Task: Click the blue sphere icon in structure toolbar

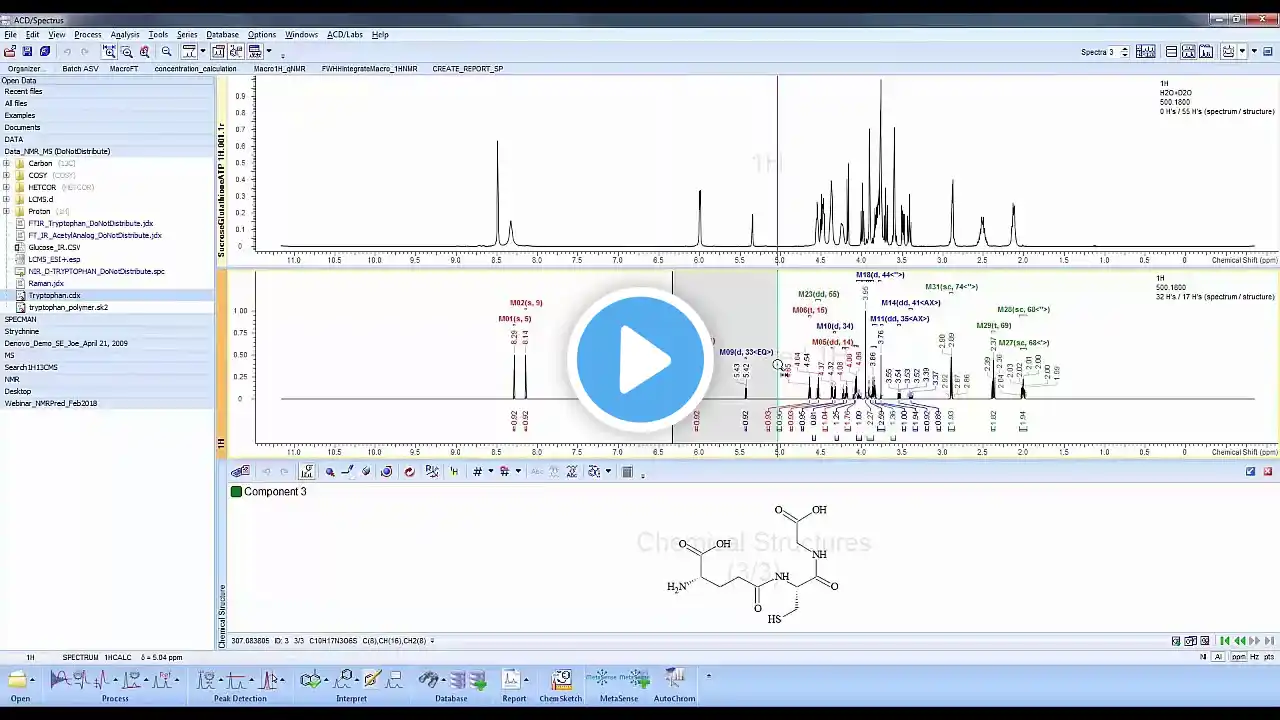Action: point(387,472)
